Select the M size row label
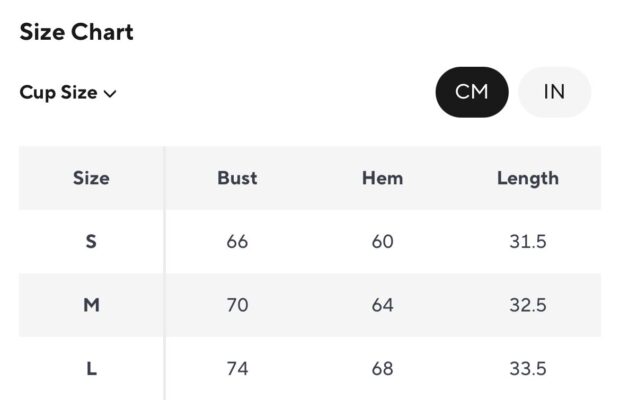The width and height of the screenshot is (620, 400). [x=91, y=305]
